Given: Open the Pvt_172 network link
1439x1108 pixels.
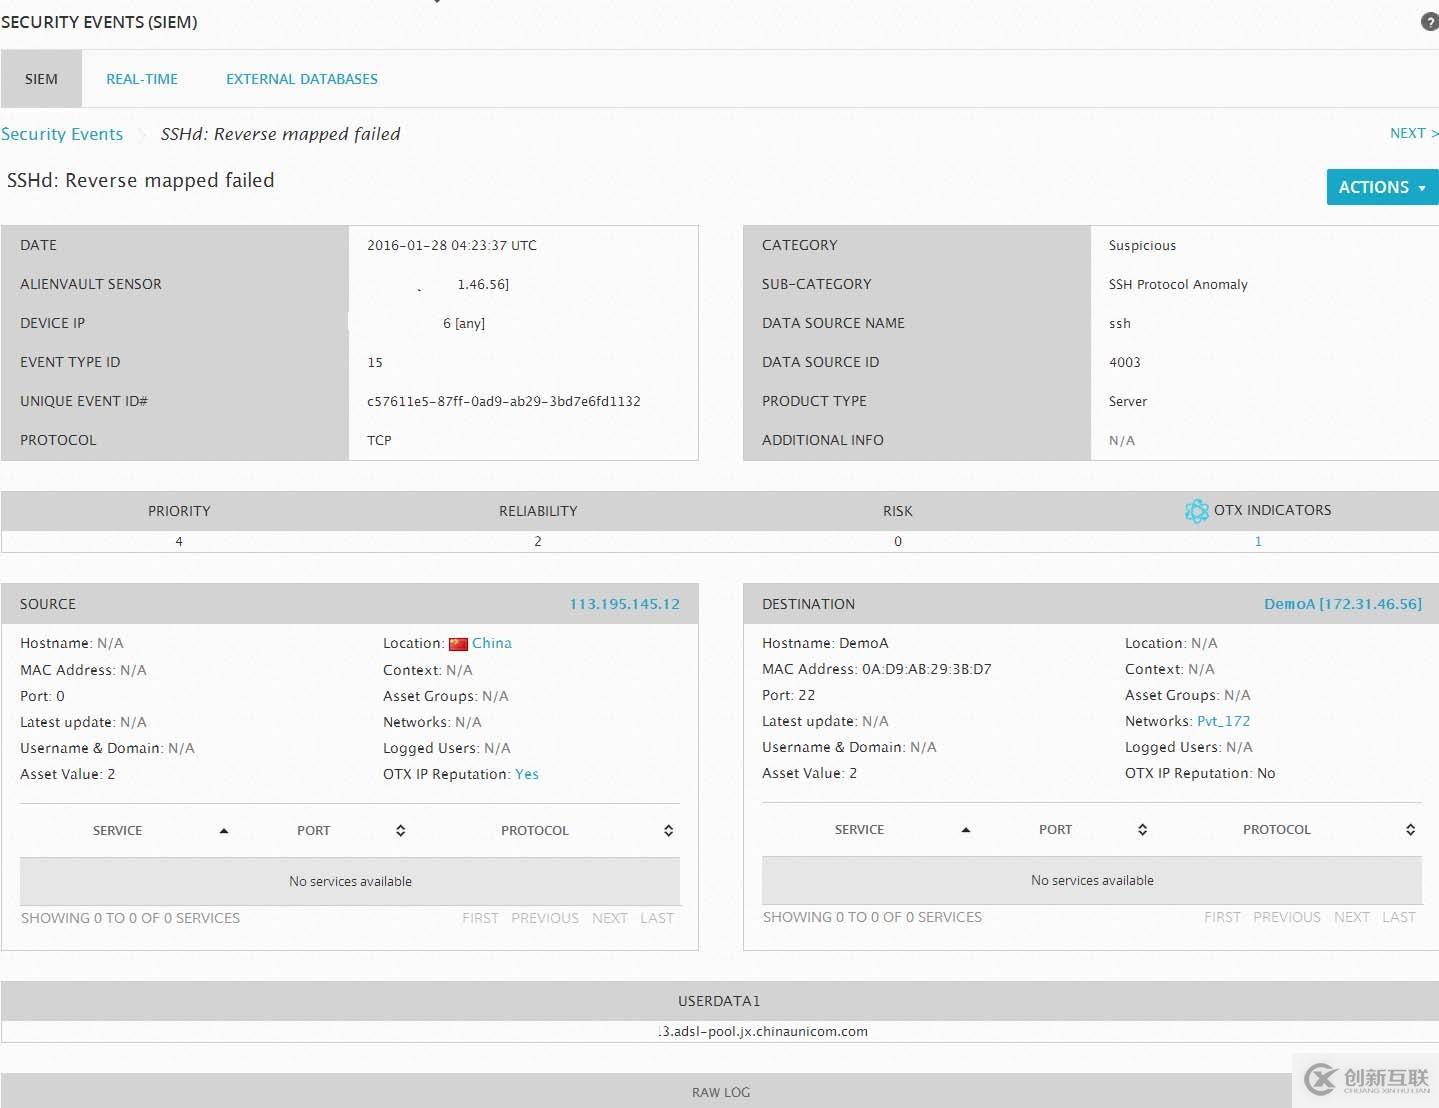Looking at the screenshot, I should (x=1224, y=721).
